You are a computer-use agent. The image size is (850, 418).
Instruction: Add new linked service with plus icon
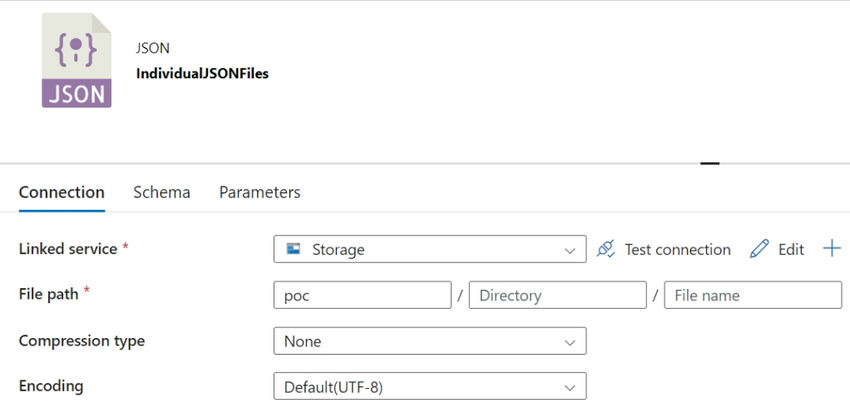coord(832,249)
